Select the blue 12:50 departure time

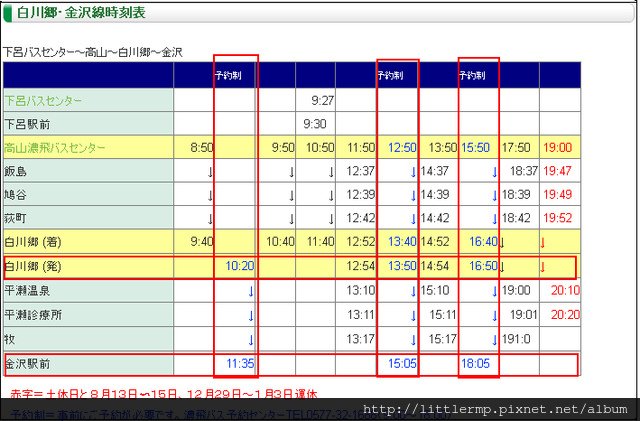point(402,147)
